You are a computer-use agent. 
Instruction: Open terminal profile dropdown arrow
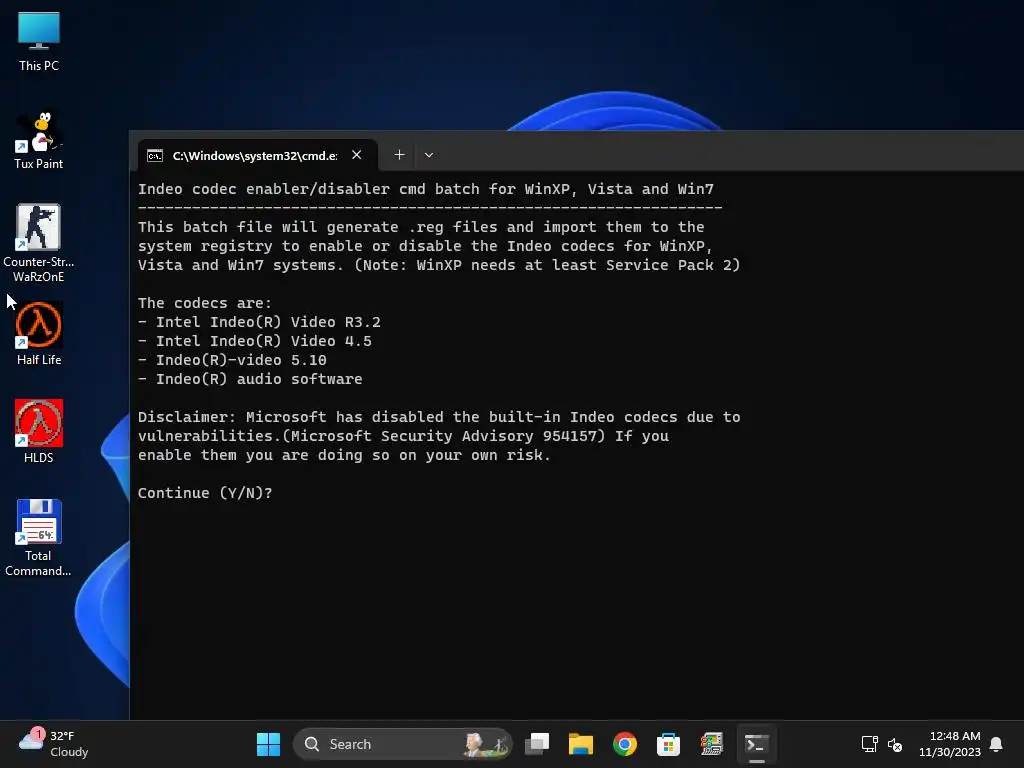pyautogui.click(x=429, y=155)
